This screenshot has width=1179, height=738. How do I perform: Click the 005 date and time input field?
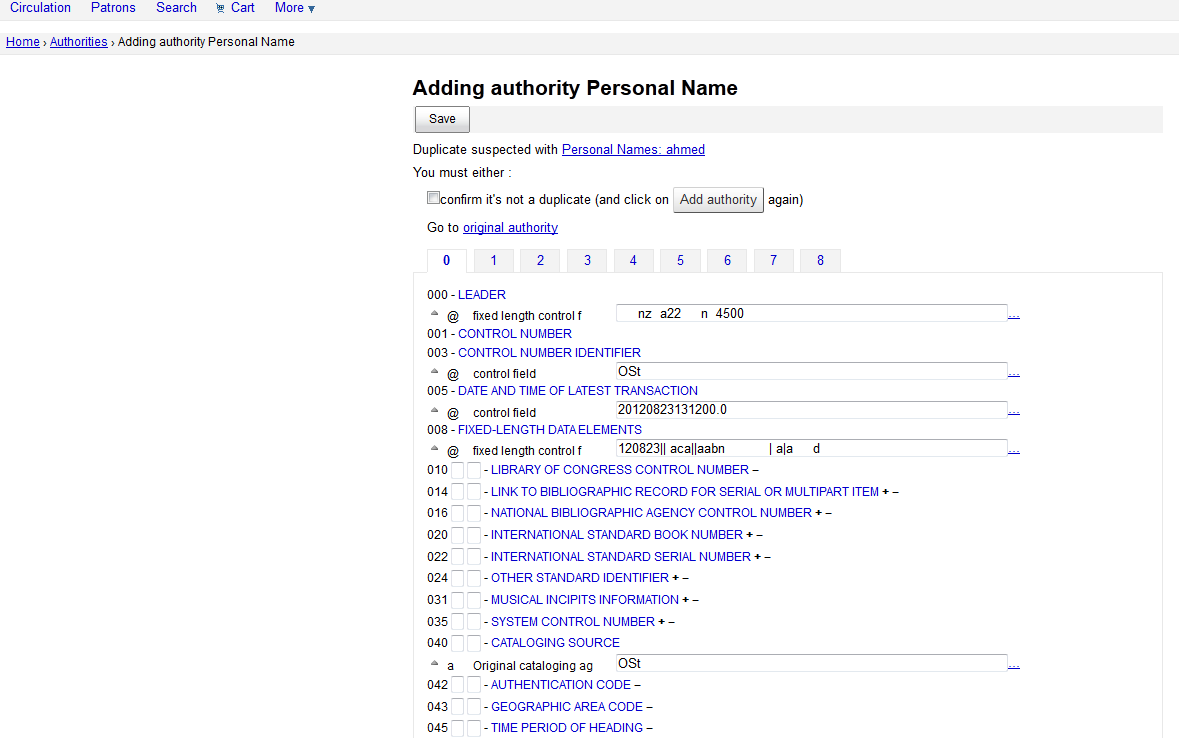tap(811, 410)
